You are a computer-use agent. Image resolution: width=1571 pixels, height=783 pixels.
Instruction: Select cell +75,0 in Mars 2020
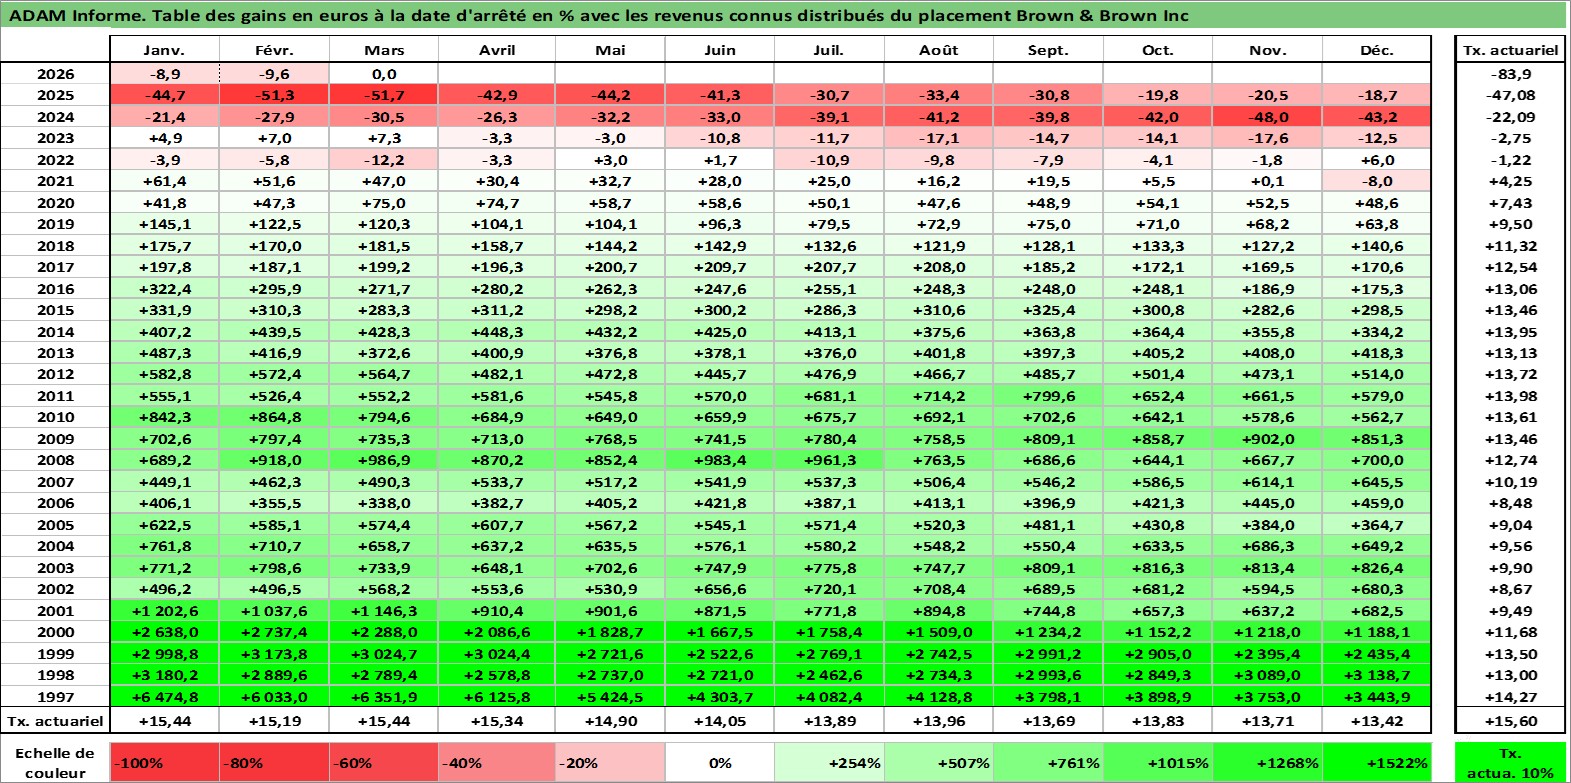coord(384,203)
